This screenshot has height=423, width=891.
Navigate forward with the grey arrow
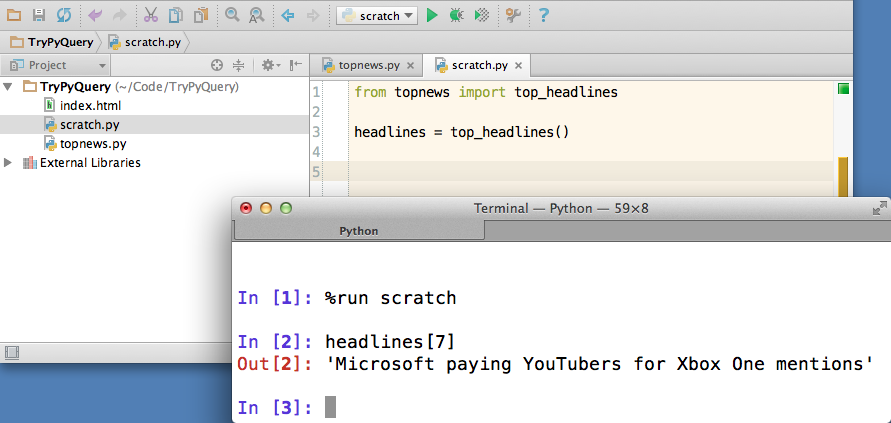tap(313, 15)
